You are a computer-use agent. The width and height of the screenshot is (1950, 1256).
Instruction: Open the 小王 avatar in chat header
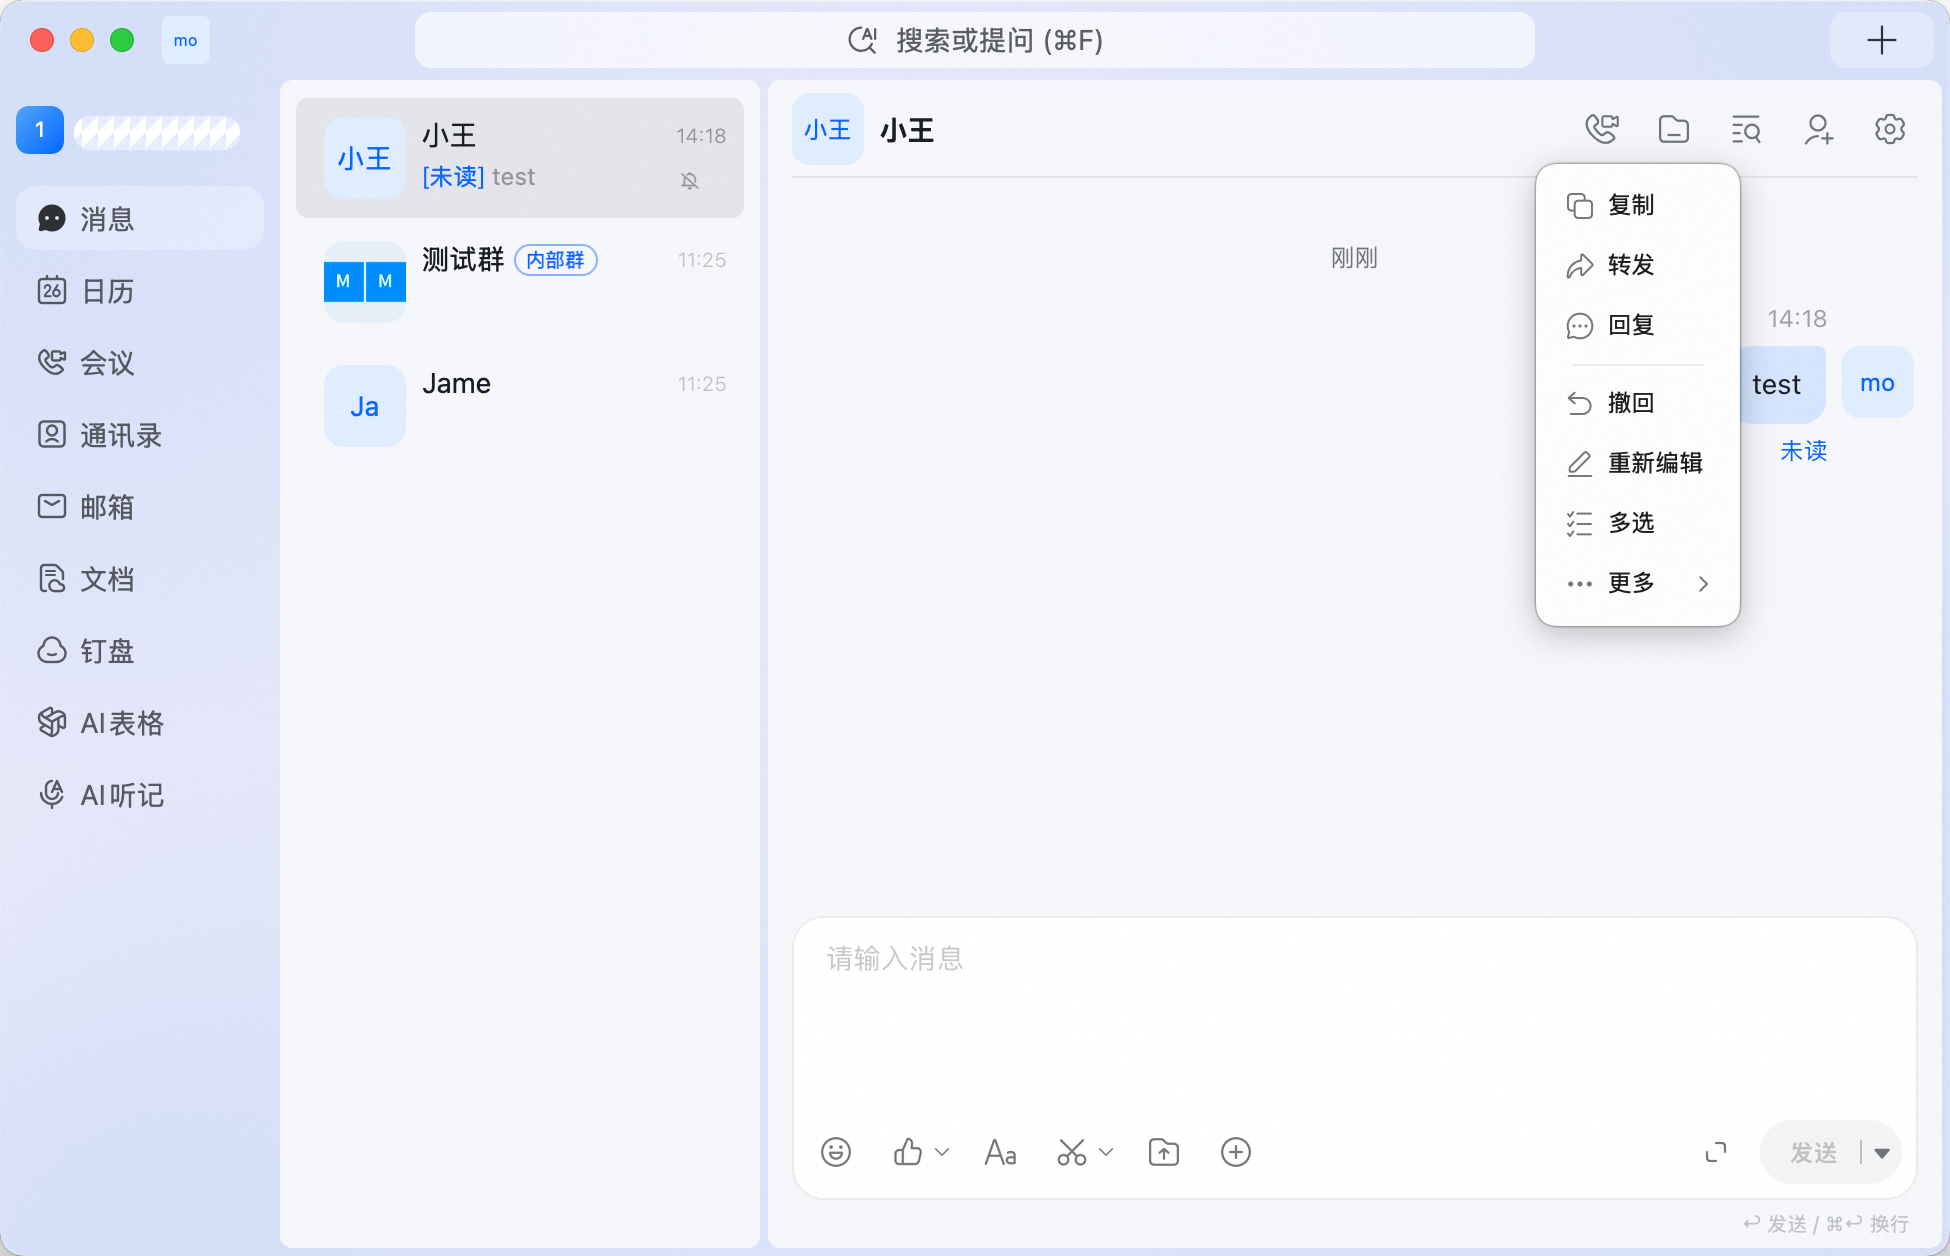pyautogui.click(x=828, y=129)
